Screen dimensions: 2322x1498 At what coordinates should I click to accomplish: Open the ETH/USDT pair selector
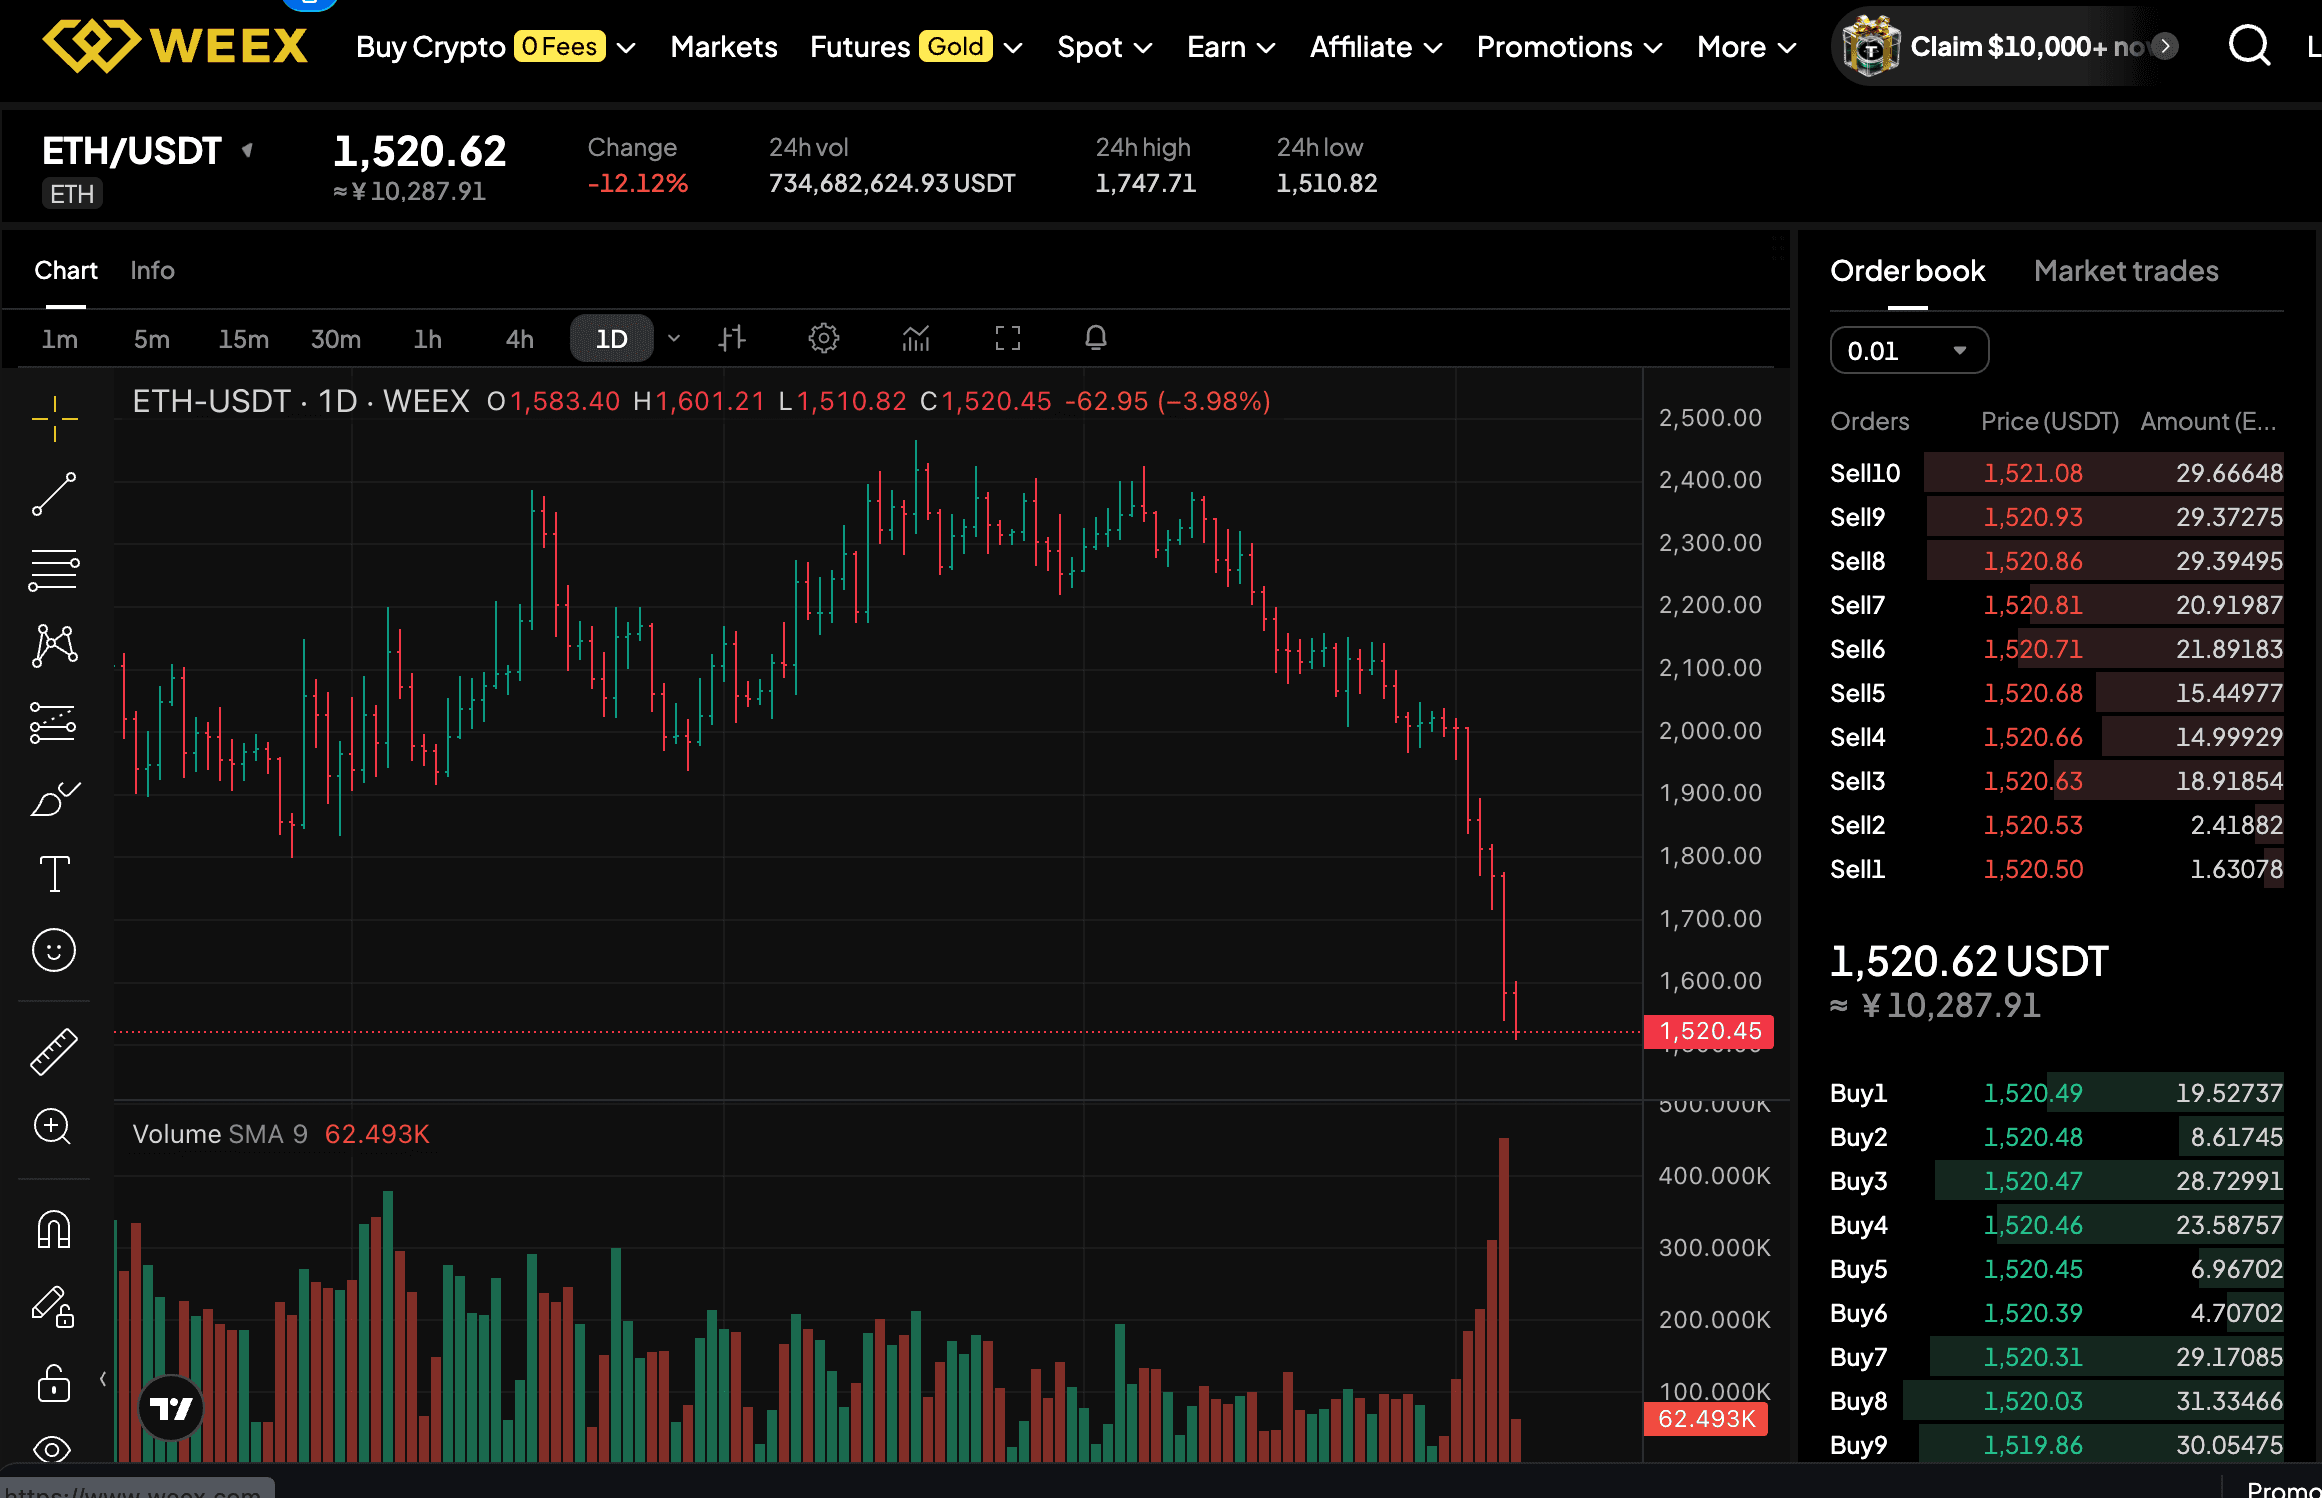(x=147, y=152)
